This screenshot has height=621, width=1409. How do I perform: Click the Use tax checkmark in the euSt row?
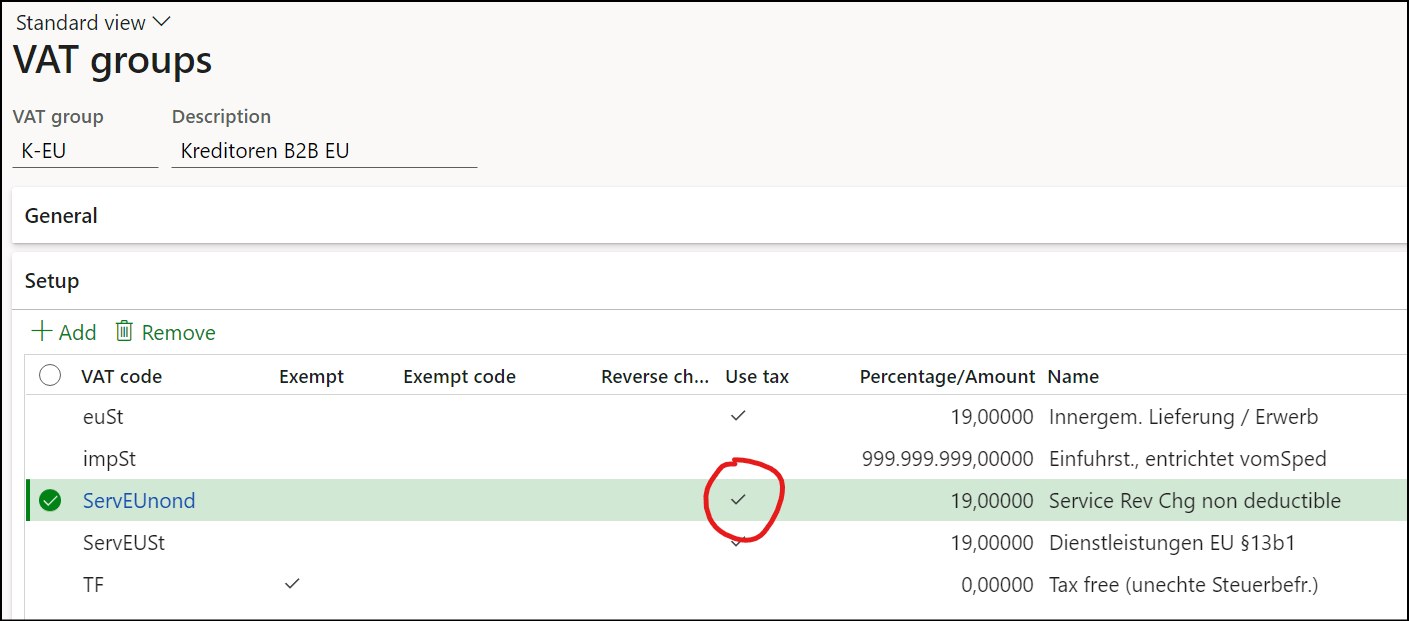737,416
